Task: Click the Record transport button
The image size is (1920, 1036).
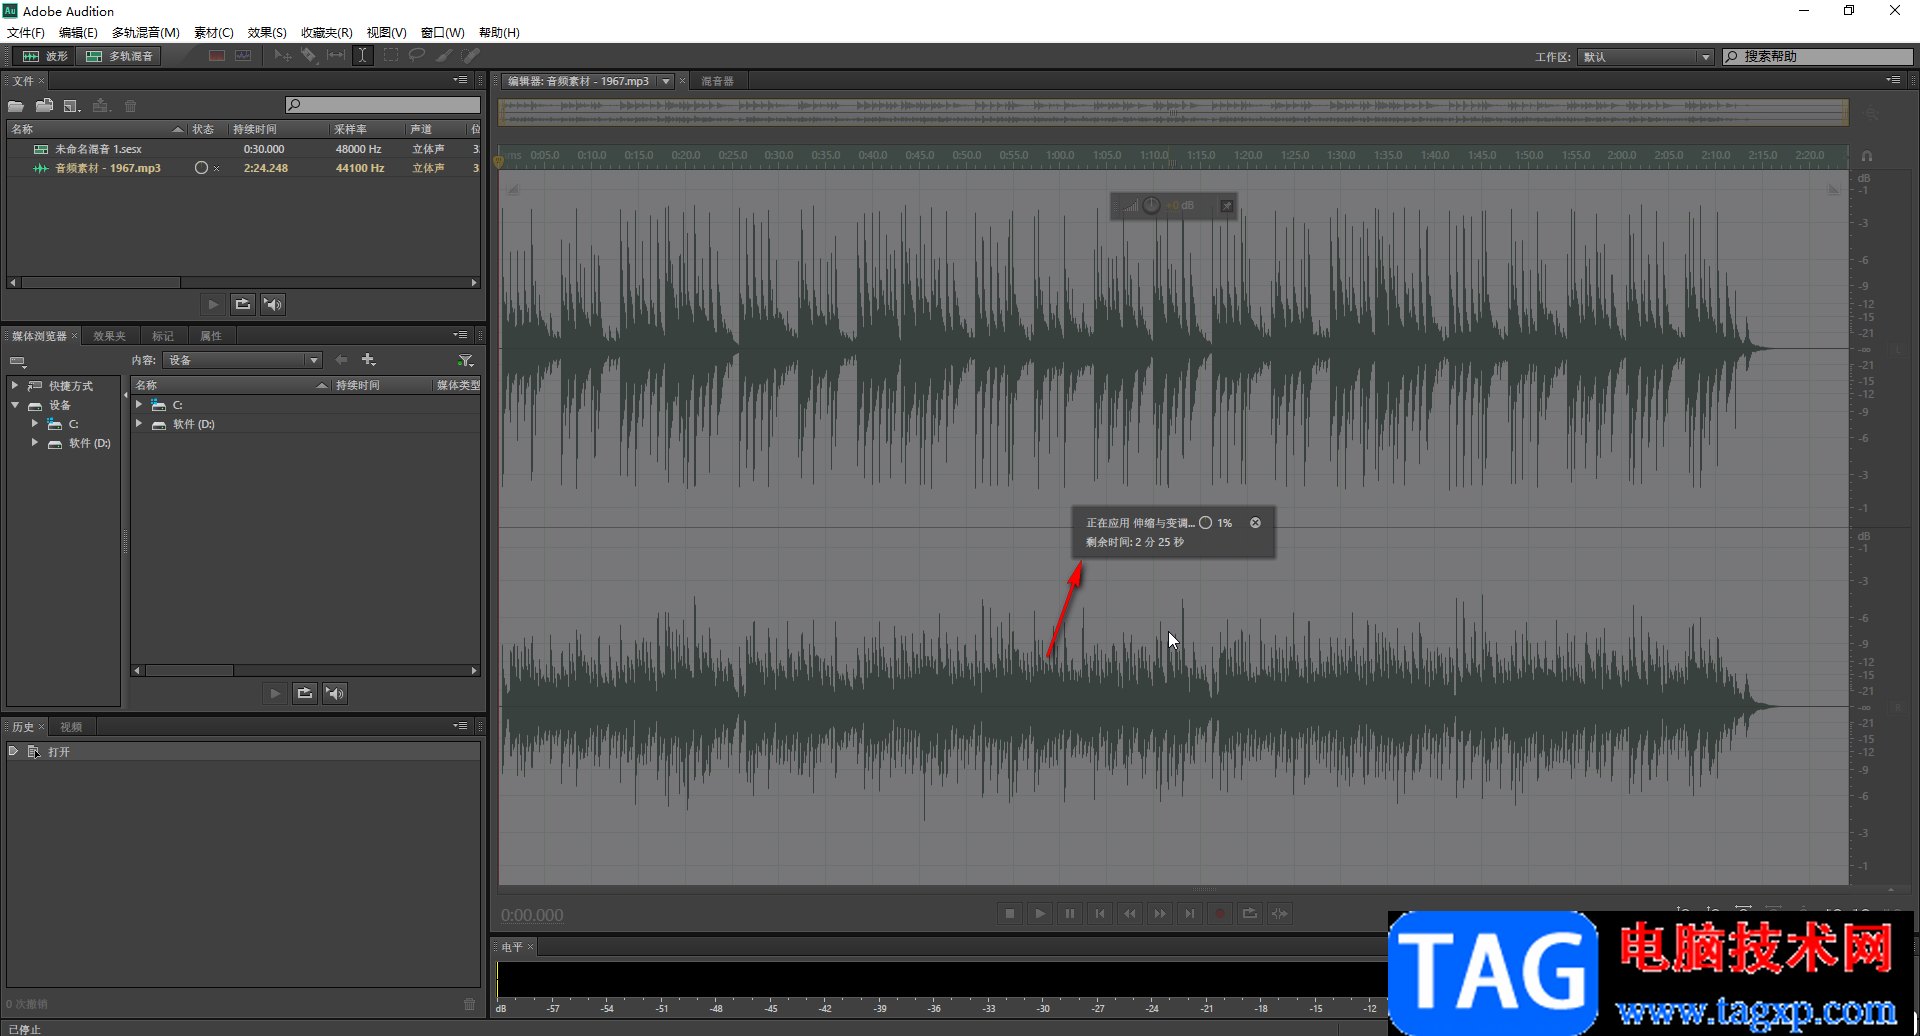Action: [1220, 914]
